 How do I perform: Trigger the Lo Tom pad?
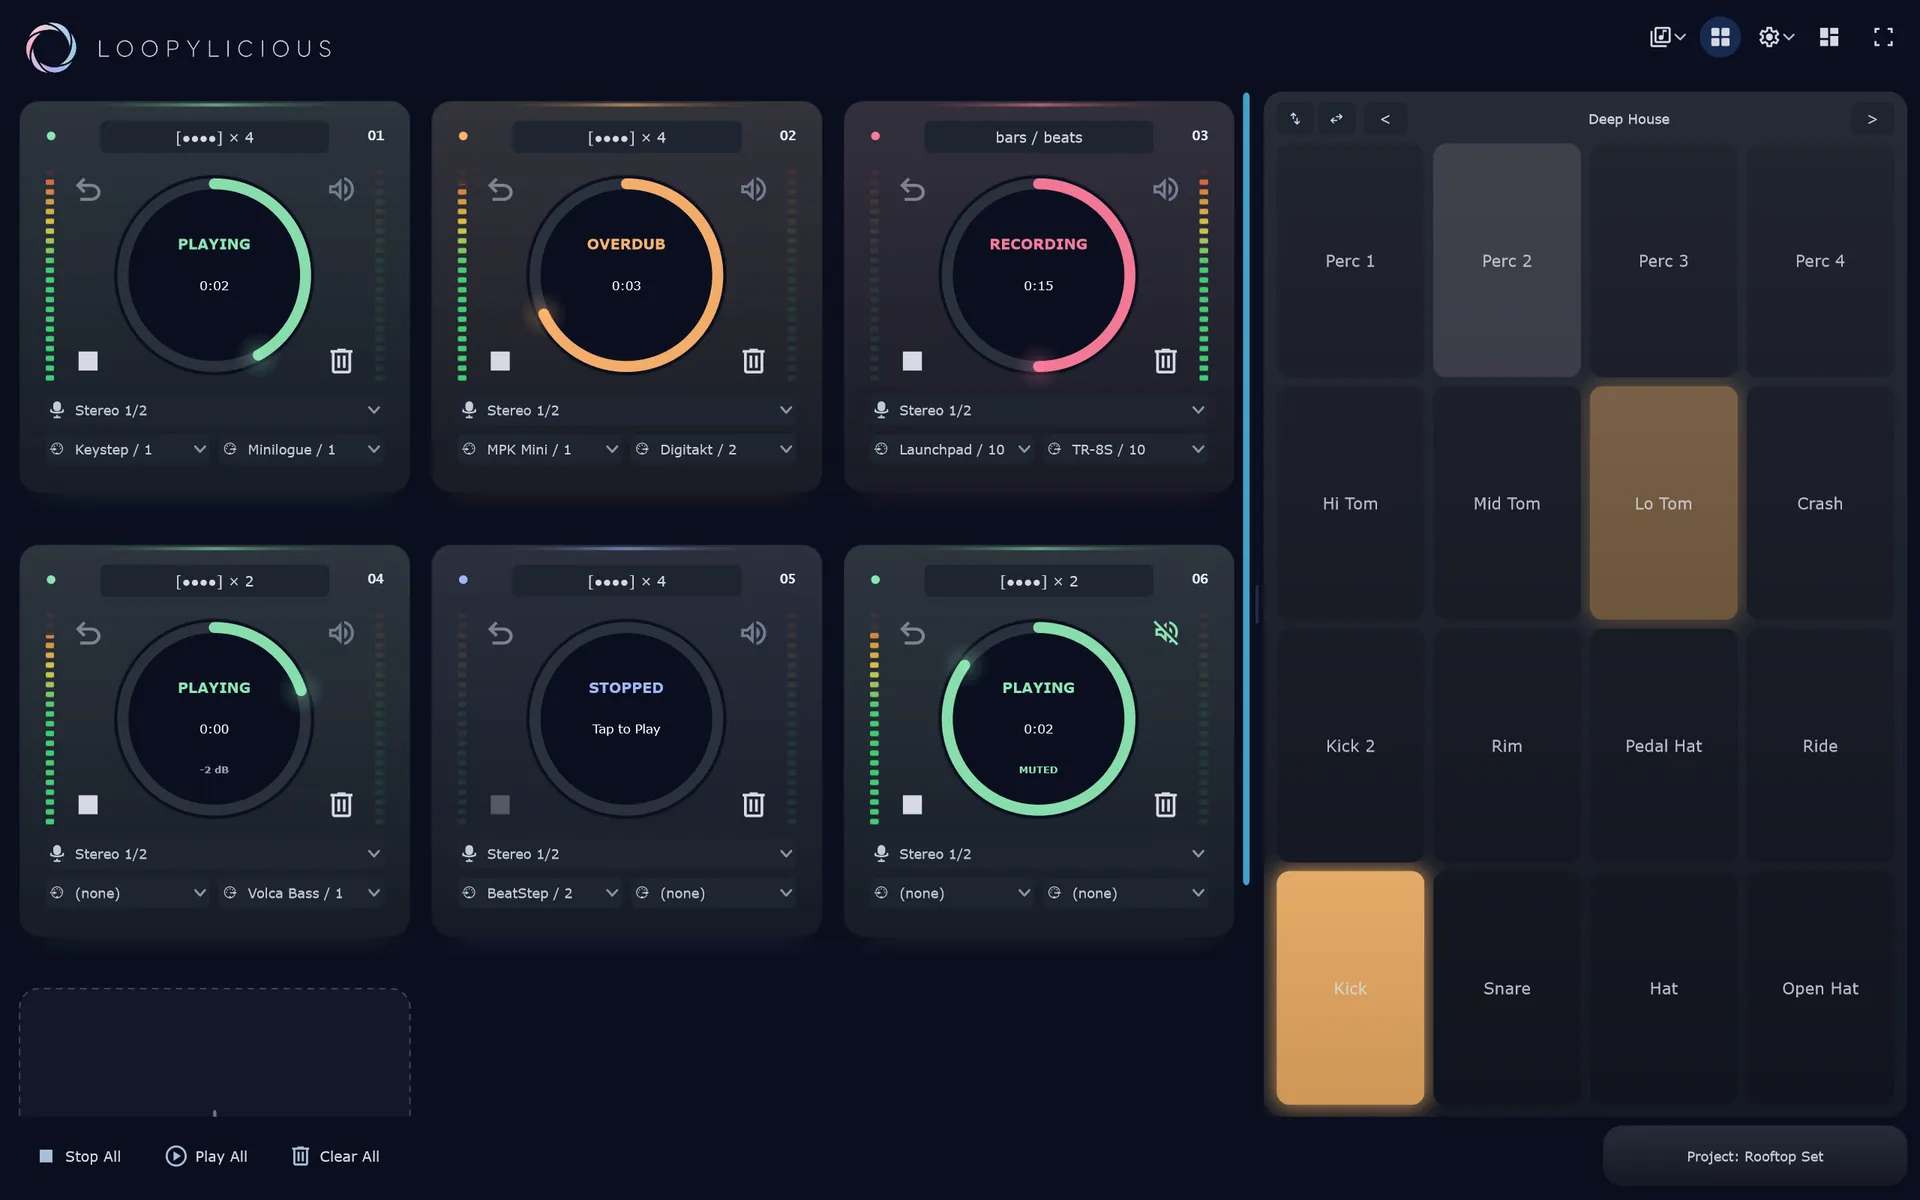pyautogui.click(x=1663, y=503)
